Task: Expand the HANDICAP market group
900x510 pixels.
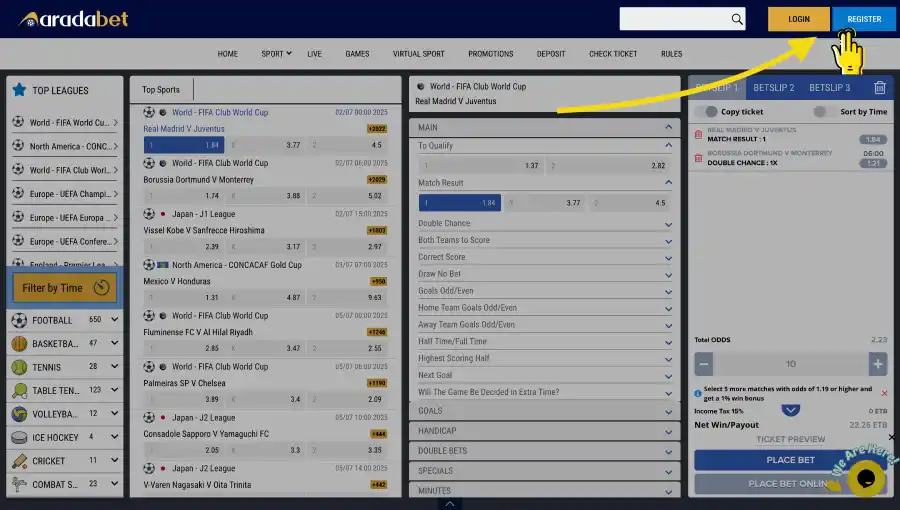Action: click(544, 431)
